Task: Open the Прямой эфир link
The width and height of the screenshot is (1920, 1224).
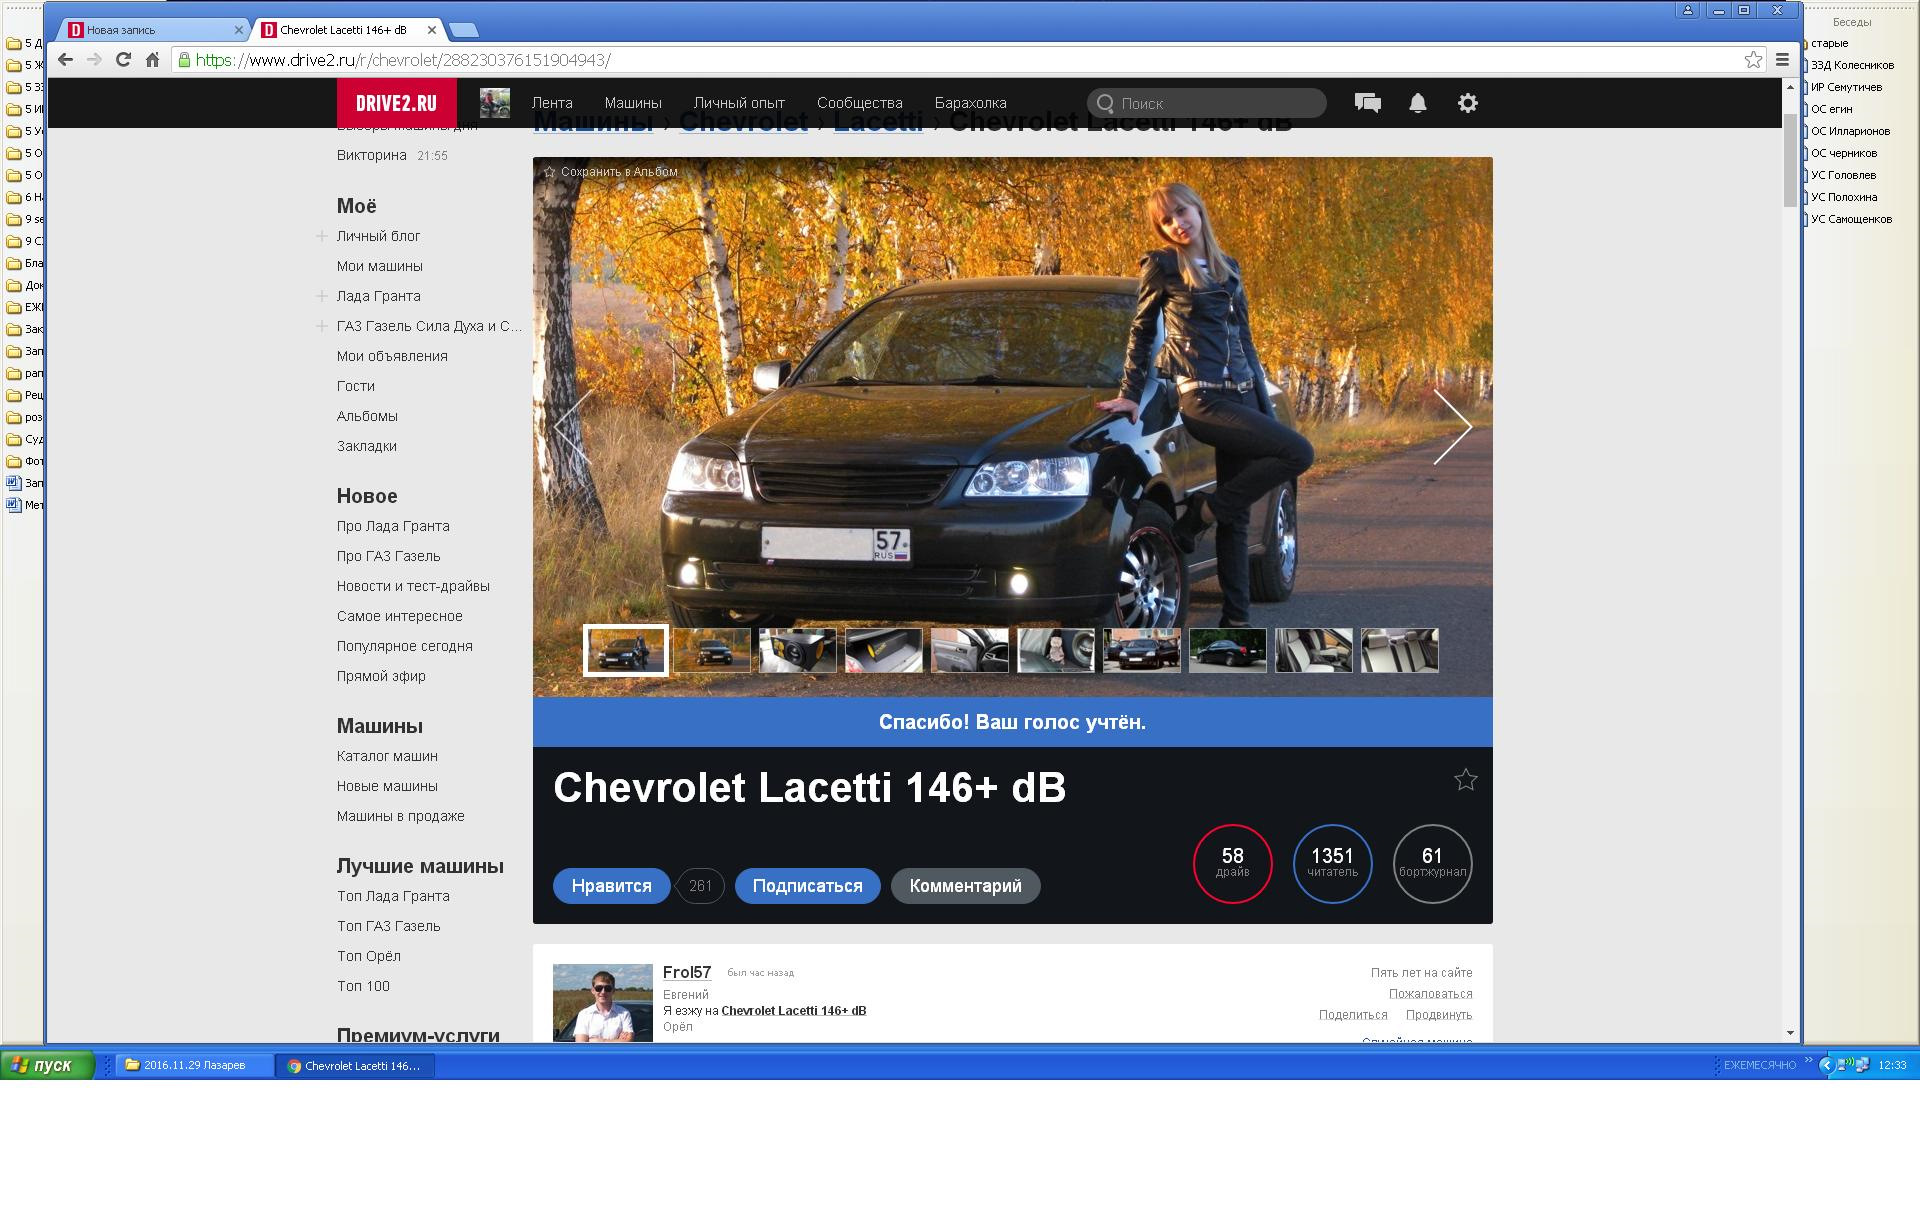Action: click(x=381, y=676)
